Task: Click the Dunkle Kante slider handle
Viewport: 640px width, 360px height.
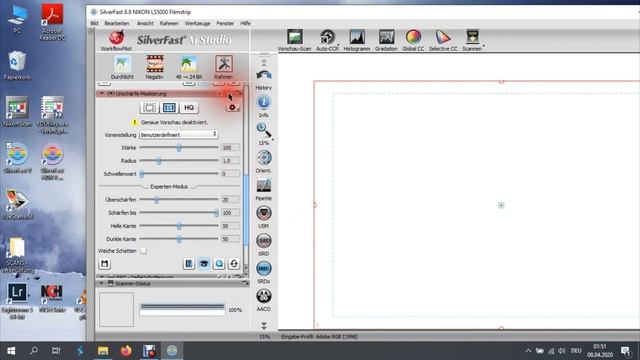Action: (x=179, y=239)
